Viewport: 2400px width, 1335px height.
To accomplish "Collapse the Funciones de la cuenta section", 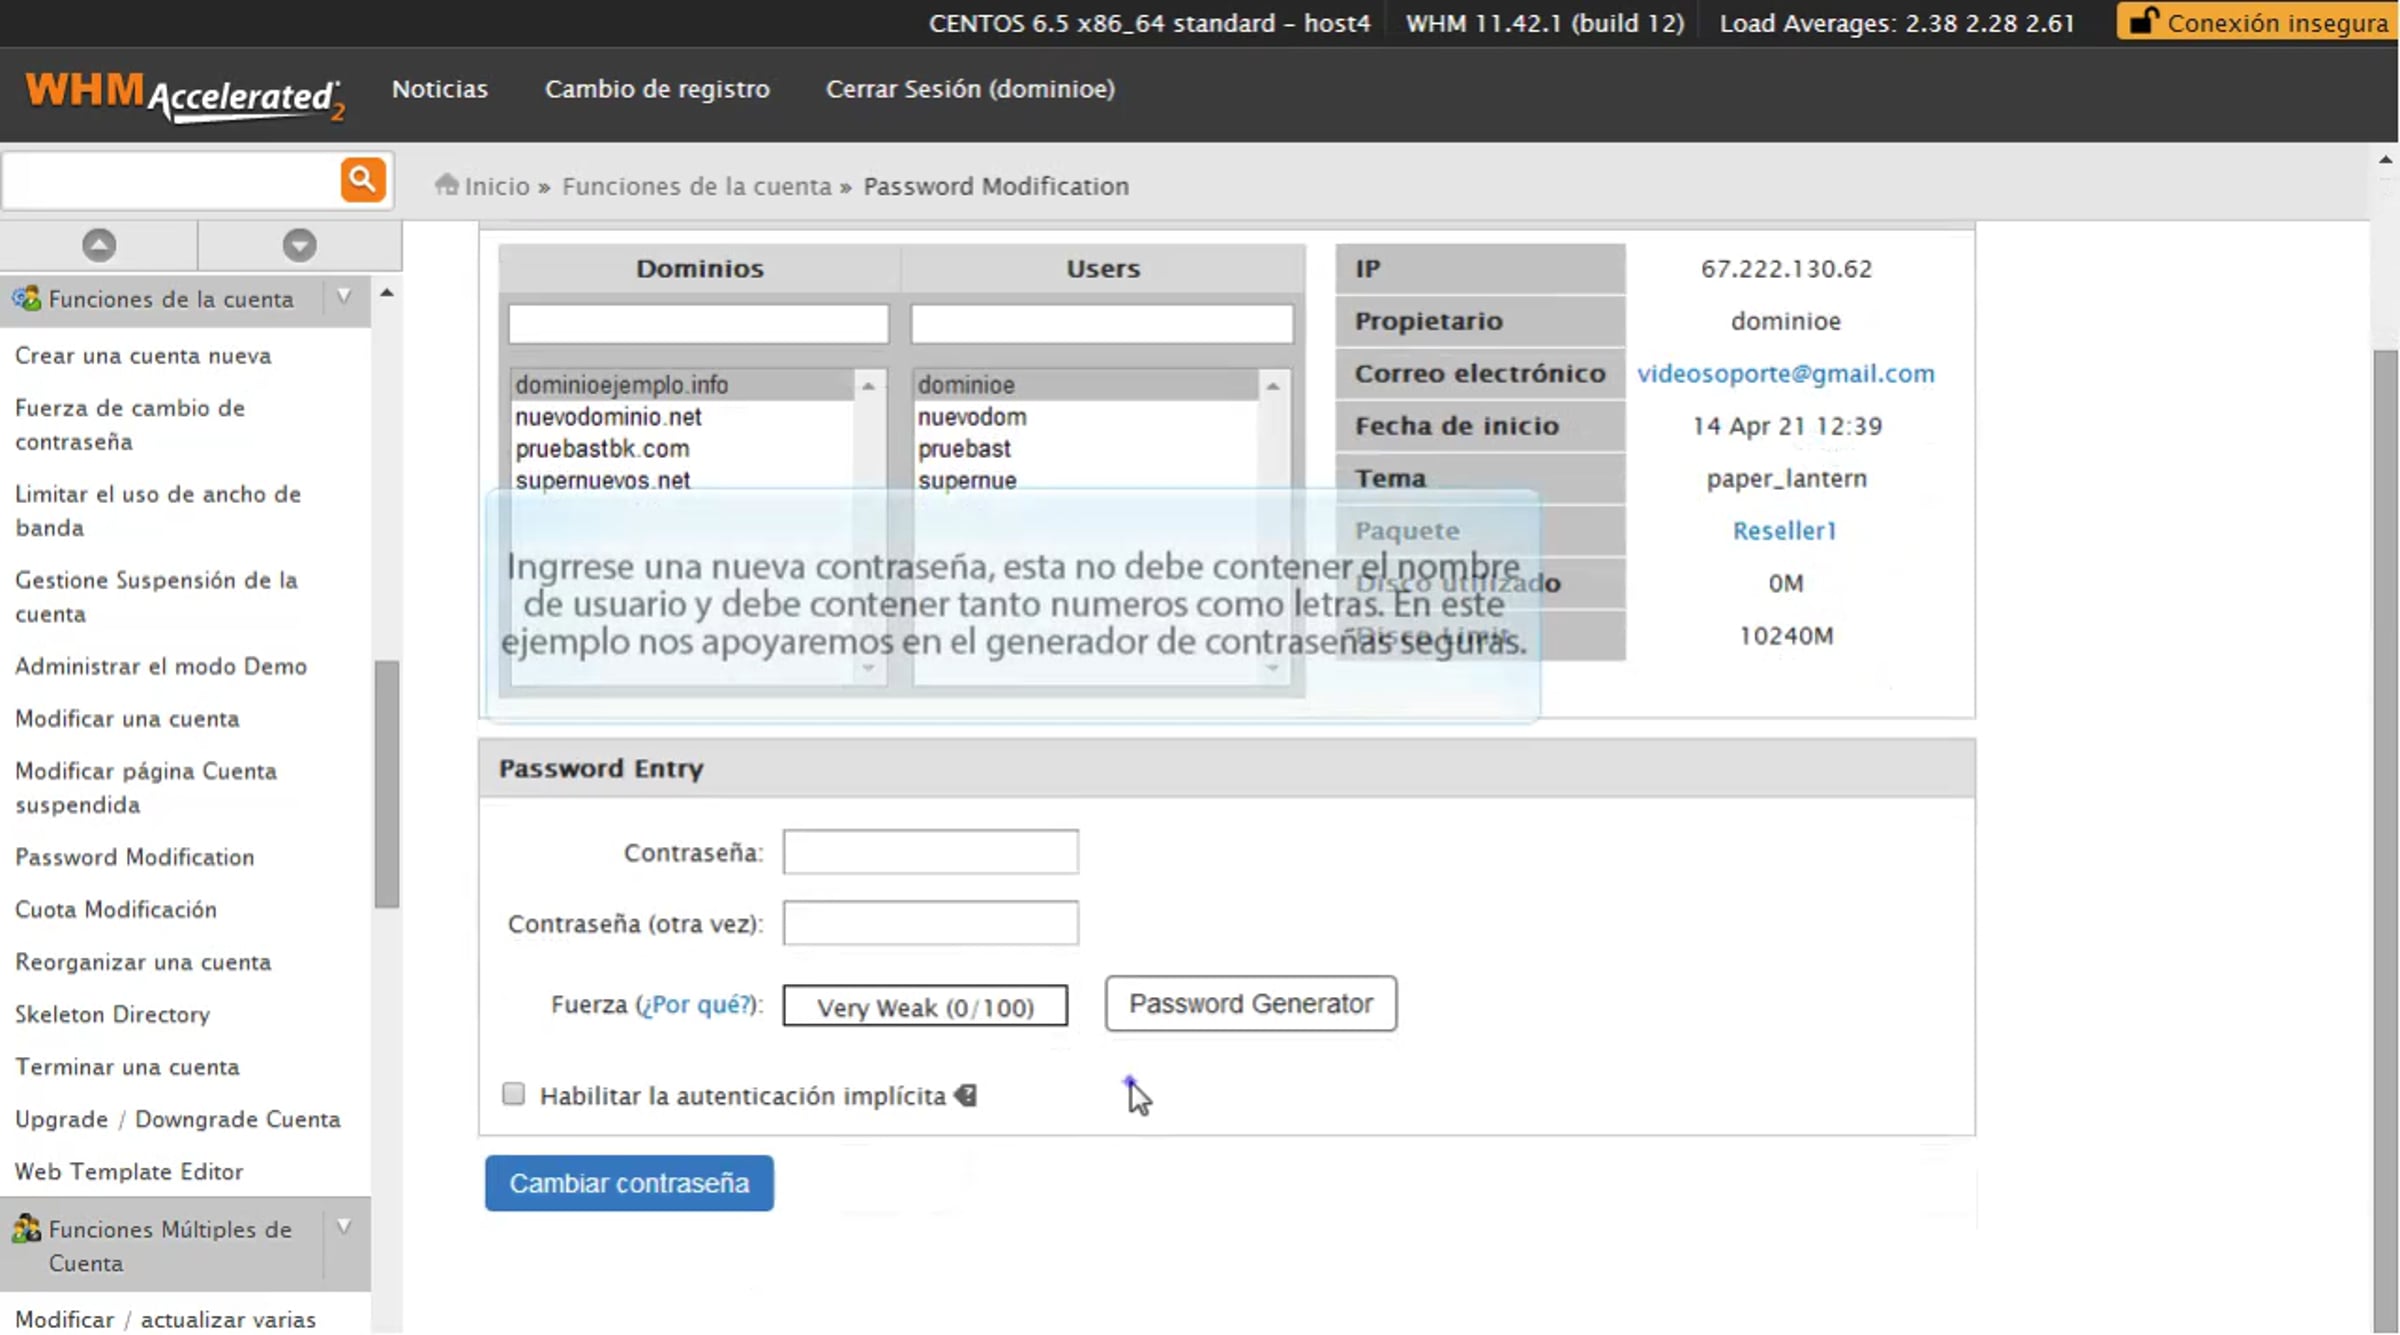I will [344, 297].
